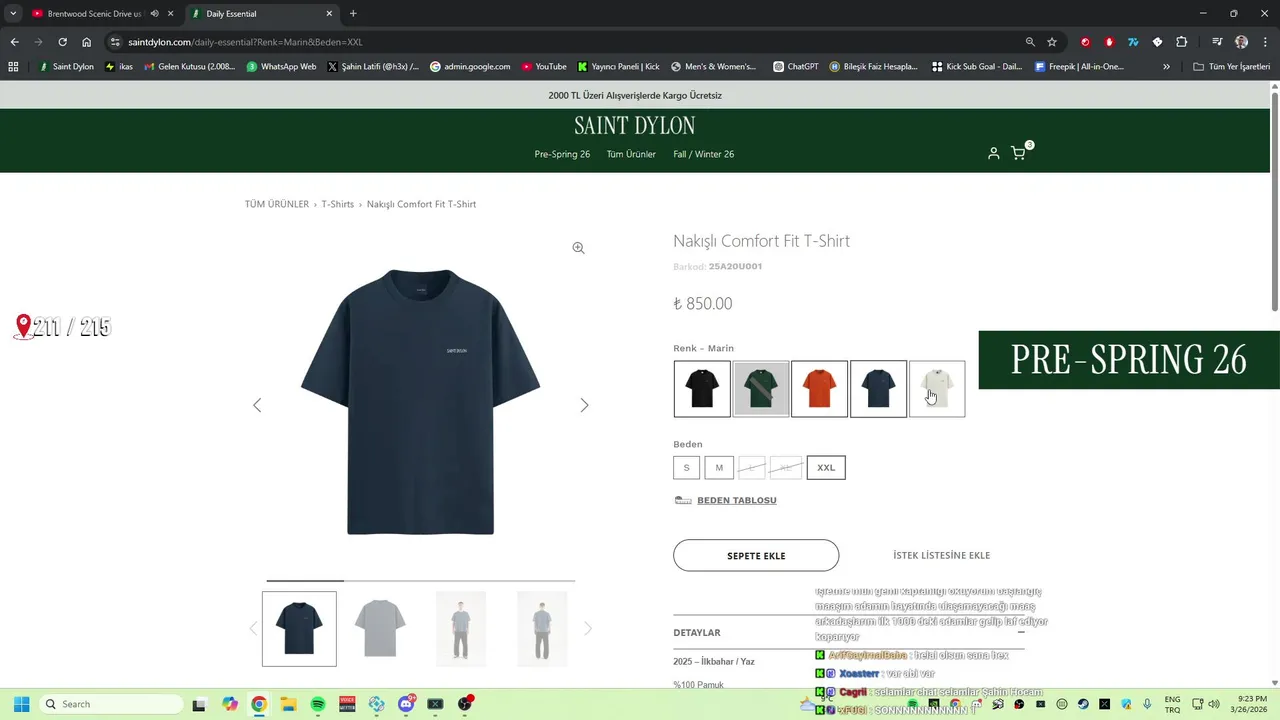Image resolution: width=1280 pixels, height=720 pixels.
Task: Select the navy t-shirt thumbnail
Action: 299,629
